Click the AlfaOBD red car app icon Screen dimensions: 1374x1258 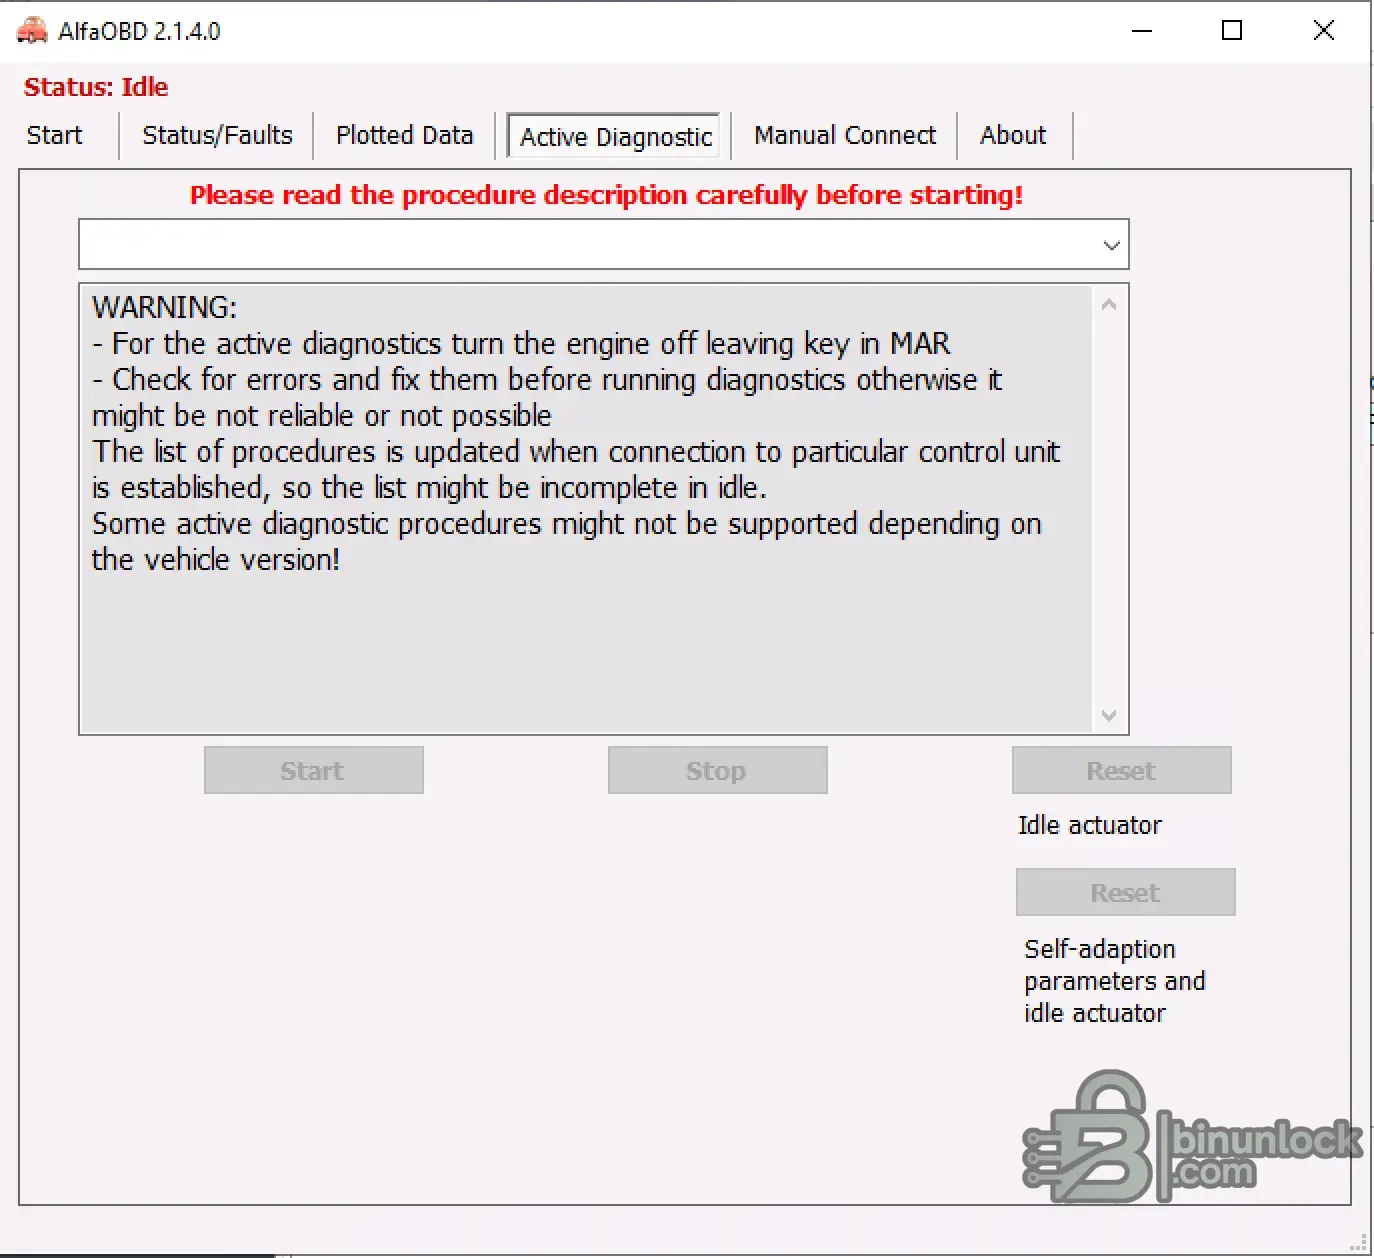click(32, 31)
